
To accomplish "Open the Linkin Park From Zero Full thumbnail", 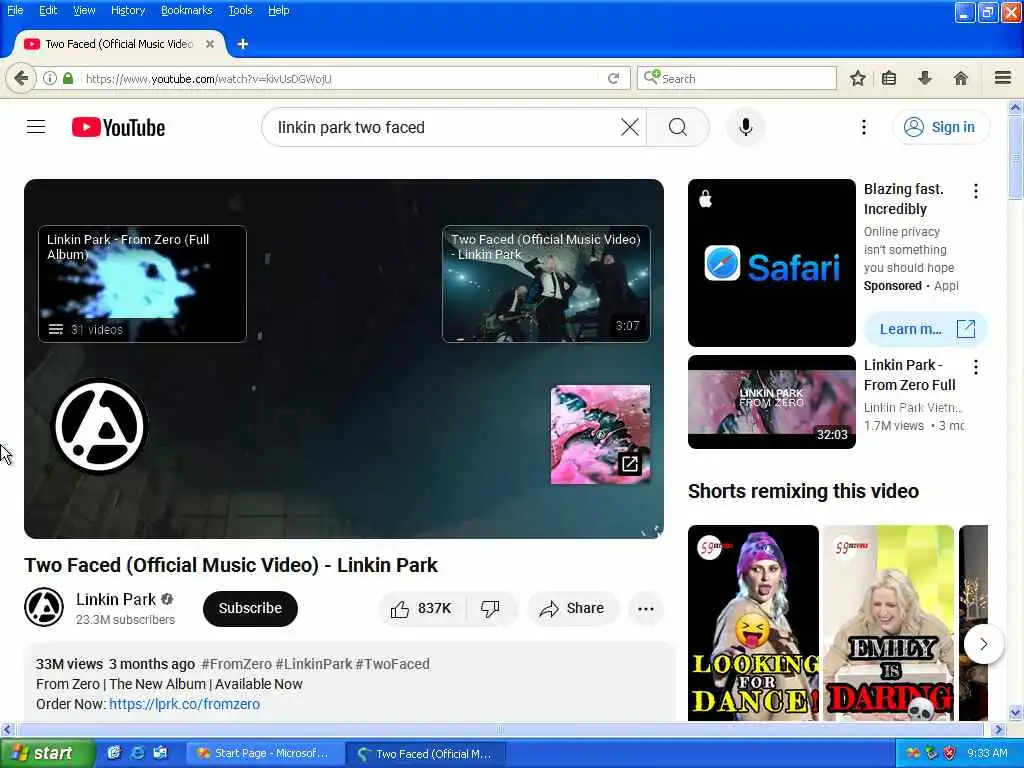I will point(771,402).
